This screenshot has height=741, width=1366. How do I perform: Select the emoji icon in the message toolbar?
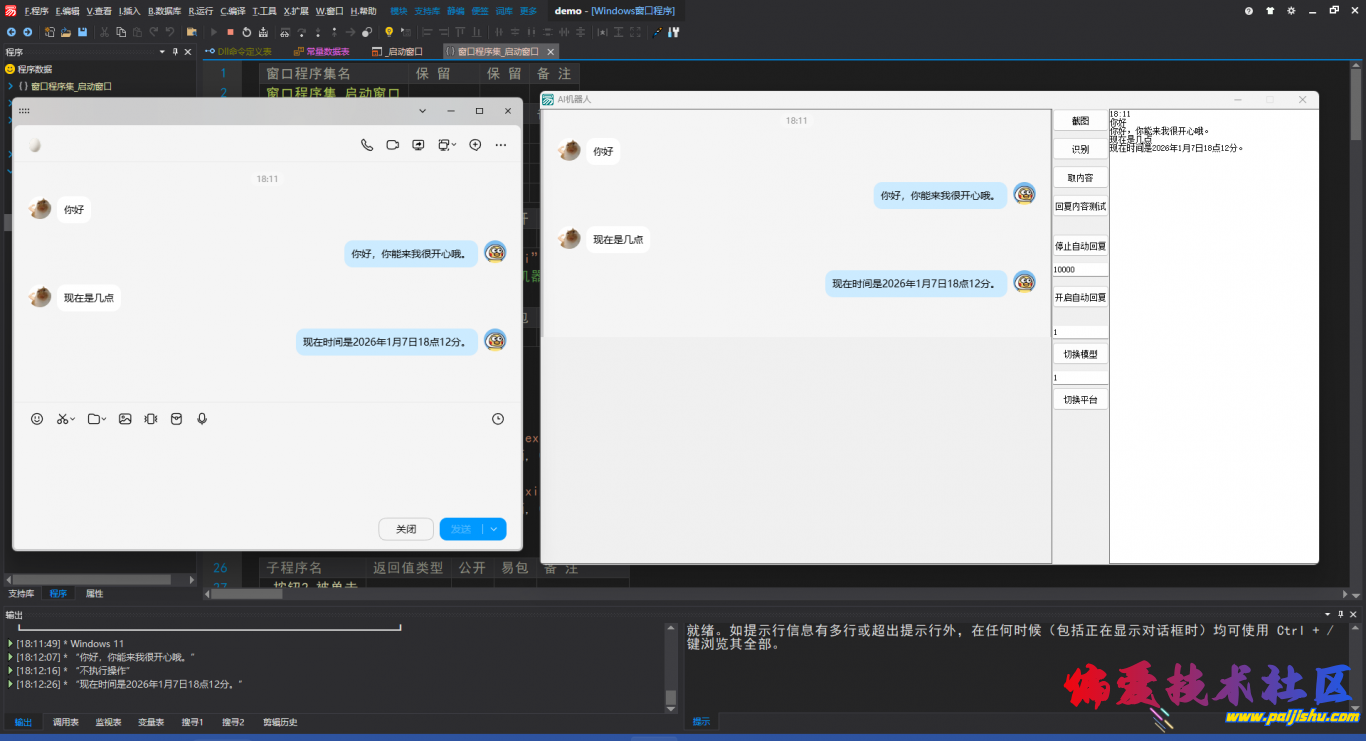coord(37,418)
